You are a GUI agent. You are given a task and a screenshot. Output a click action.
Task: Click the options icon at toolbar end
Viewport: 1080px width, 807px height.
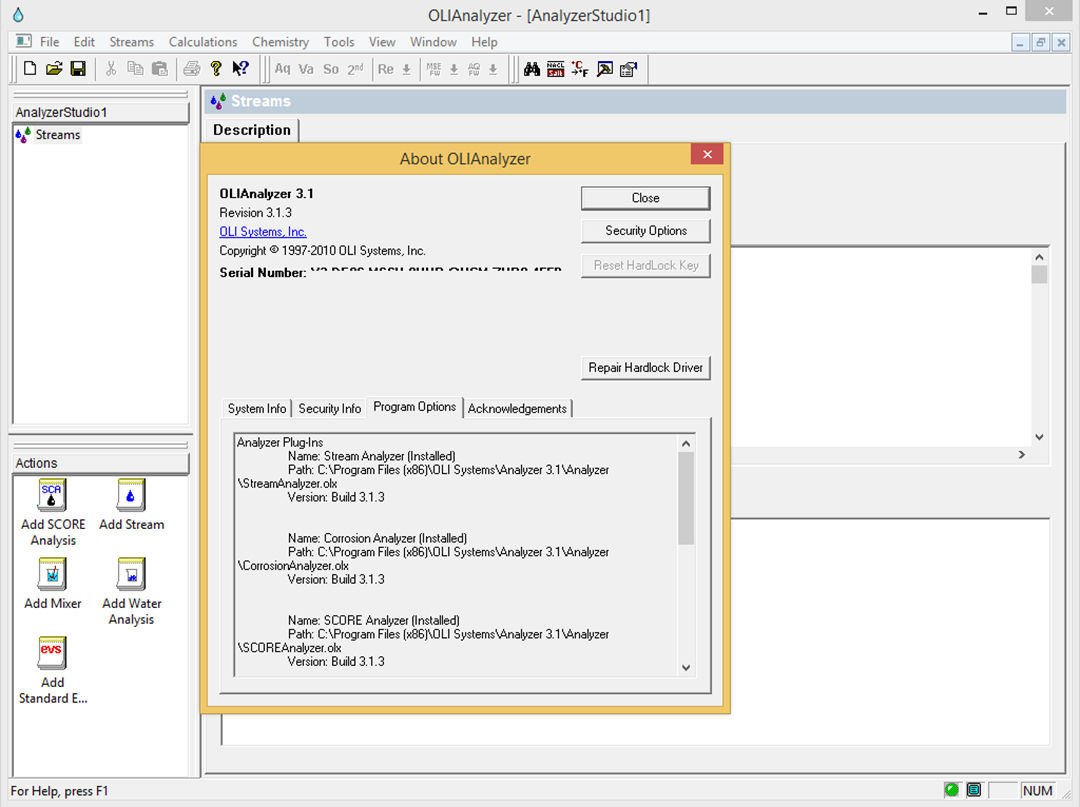coord(628,69)
